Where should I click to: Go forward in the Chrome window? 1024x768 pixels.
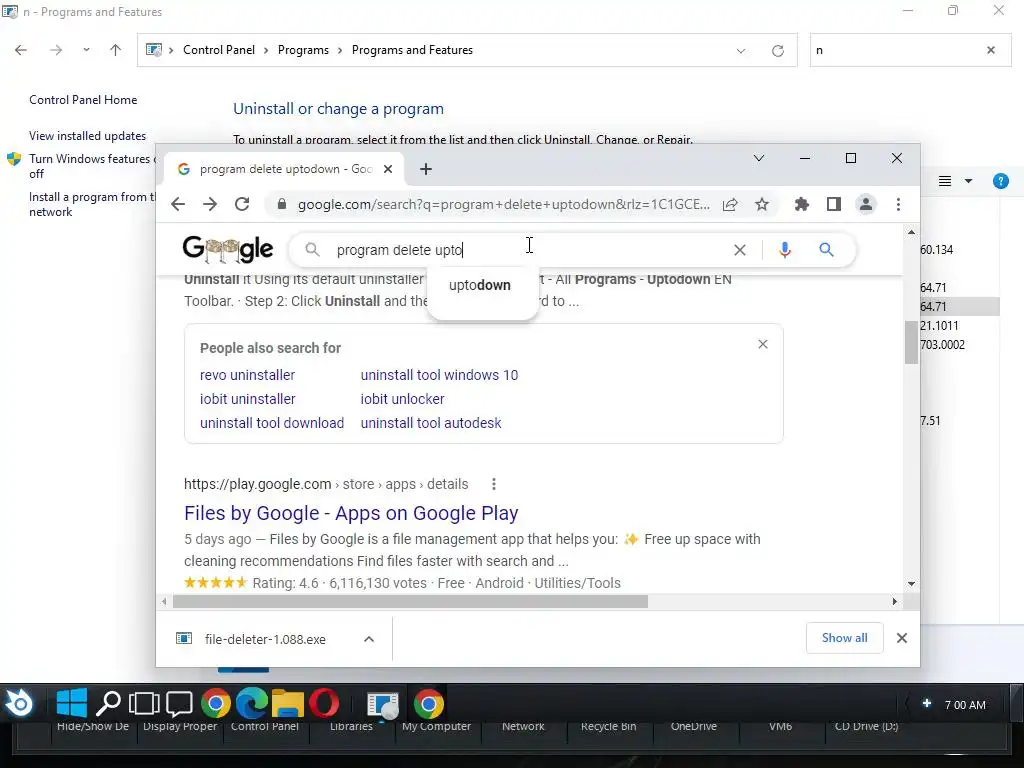point(210,204)
